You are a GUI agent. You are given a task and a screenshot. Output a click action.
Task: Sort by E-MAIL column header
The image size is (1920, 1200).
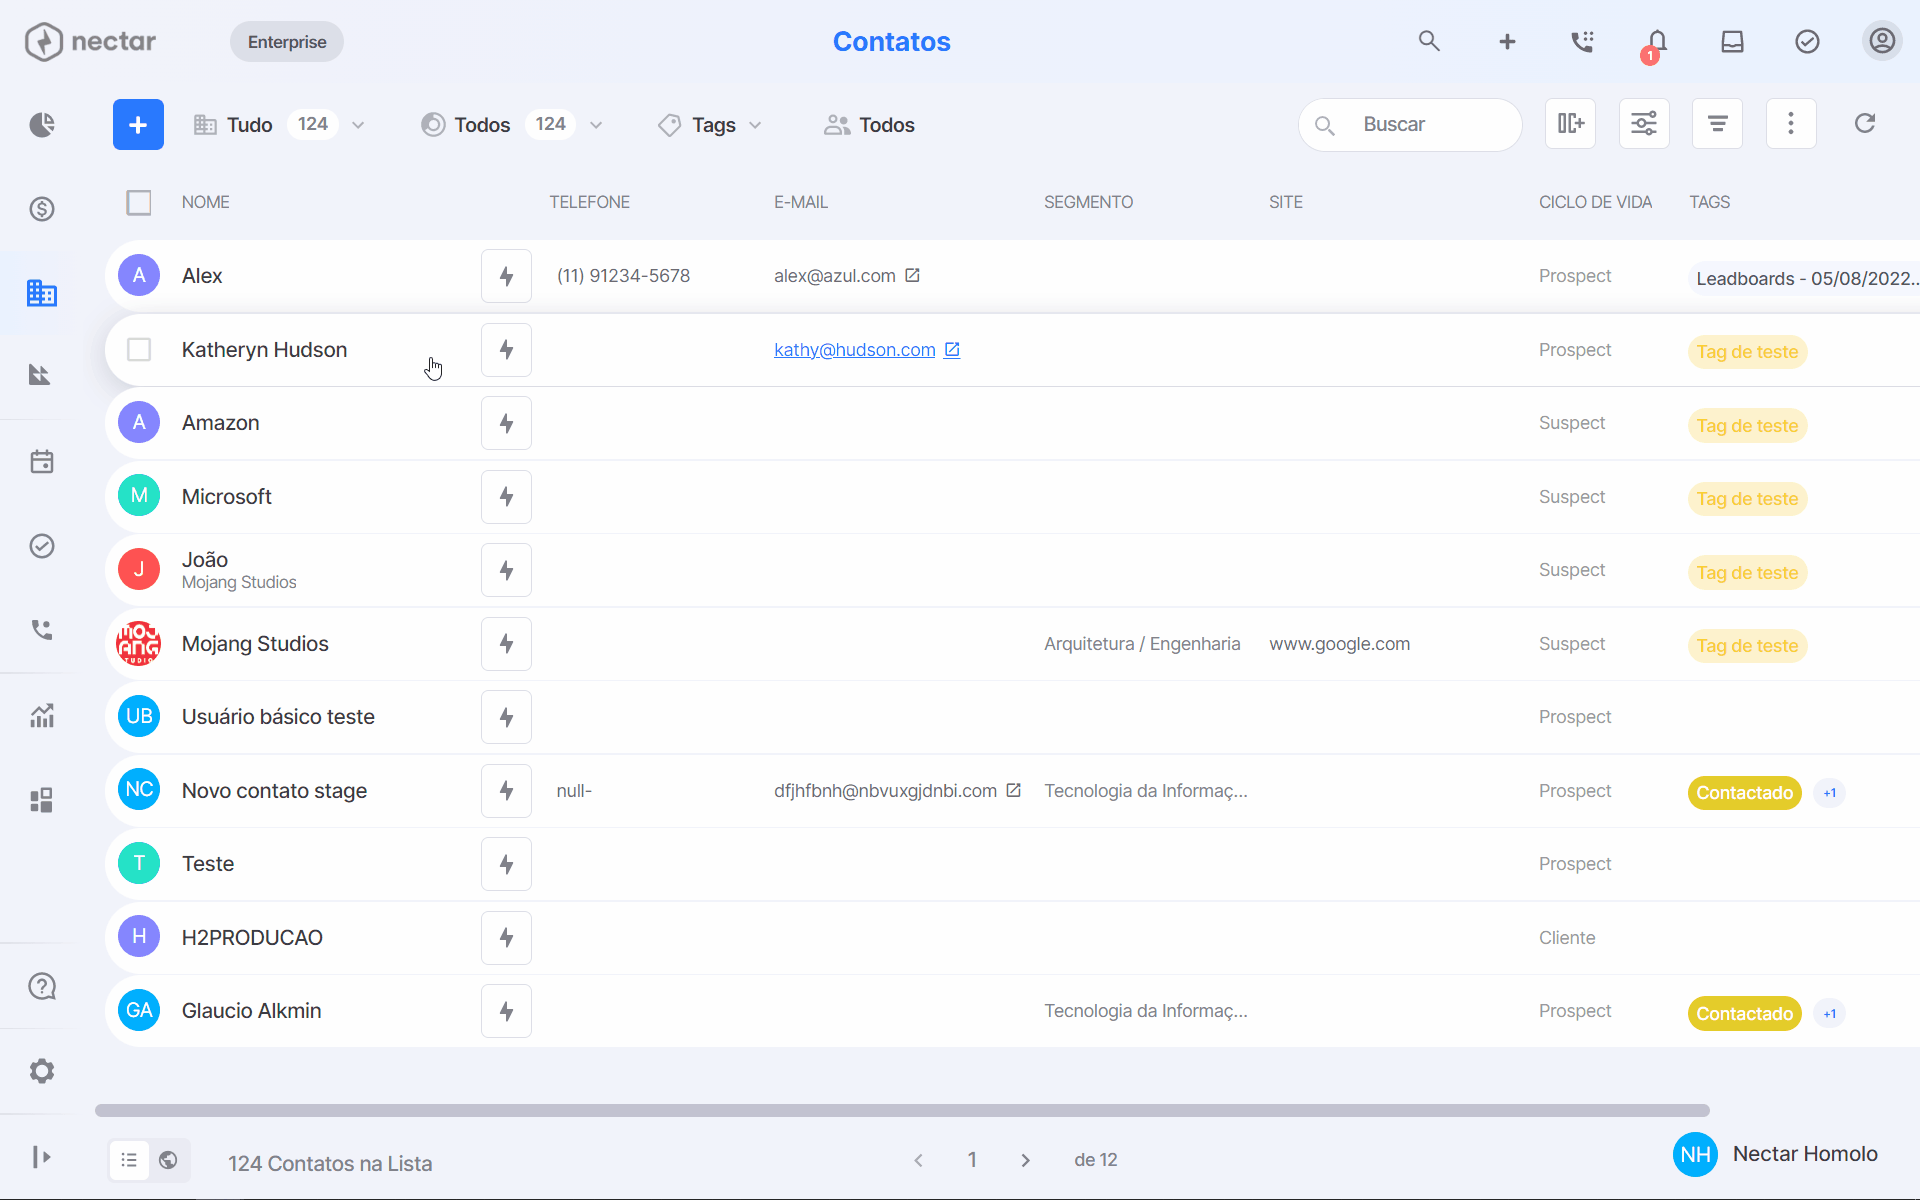(x=801, y=202)
